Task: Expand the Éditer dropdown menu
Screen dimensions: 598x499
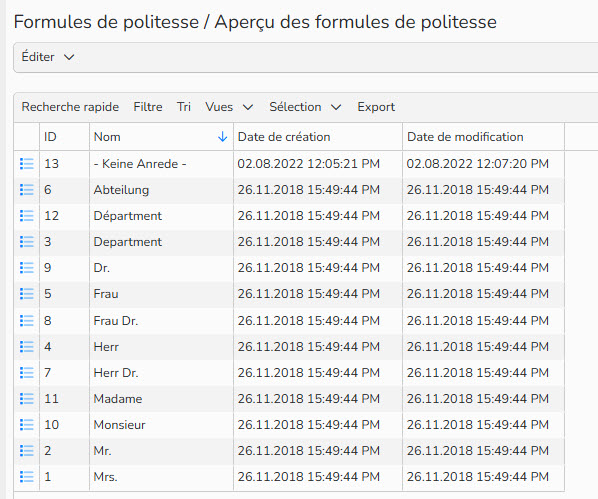Action: (x=48, y=57)
